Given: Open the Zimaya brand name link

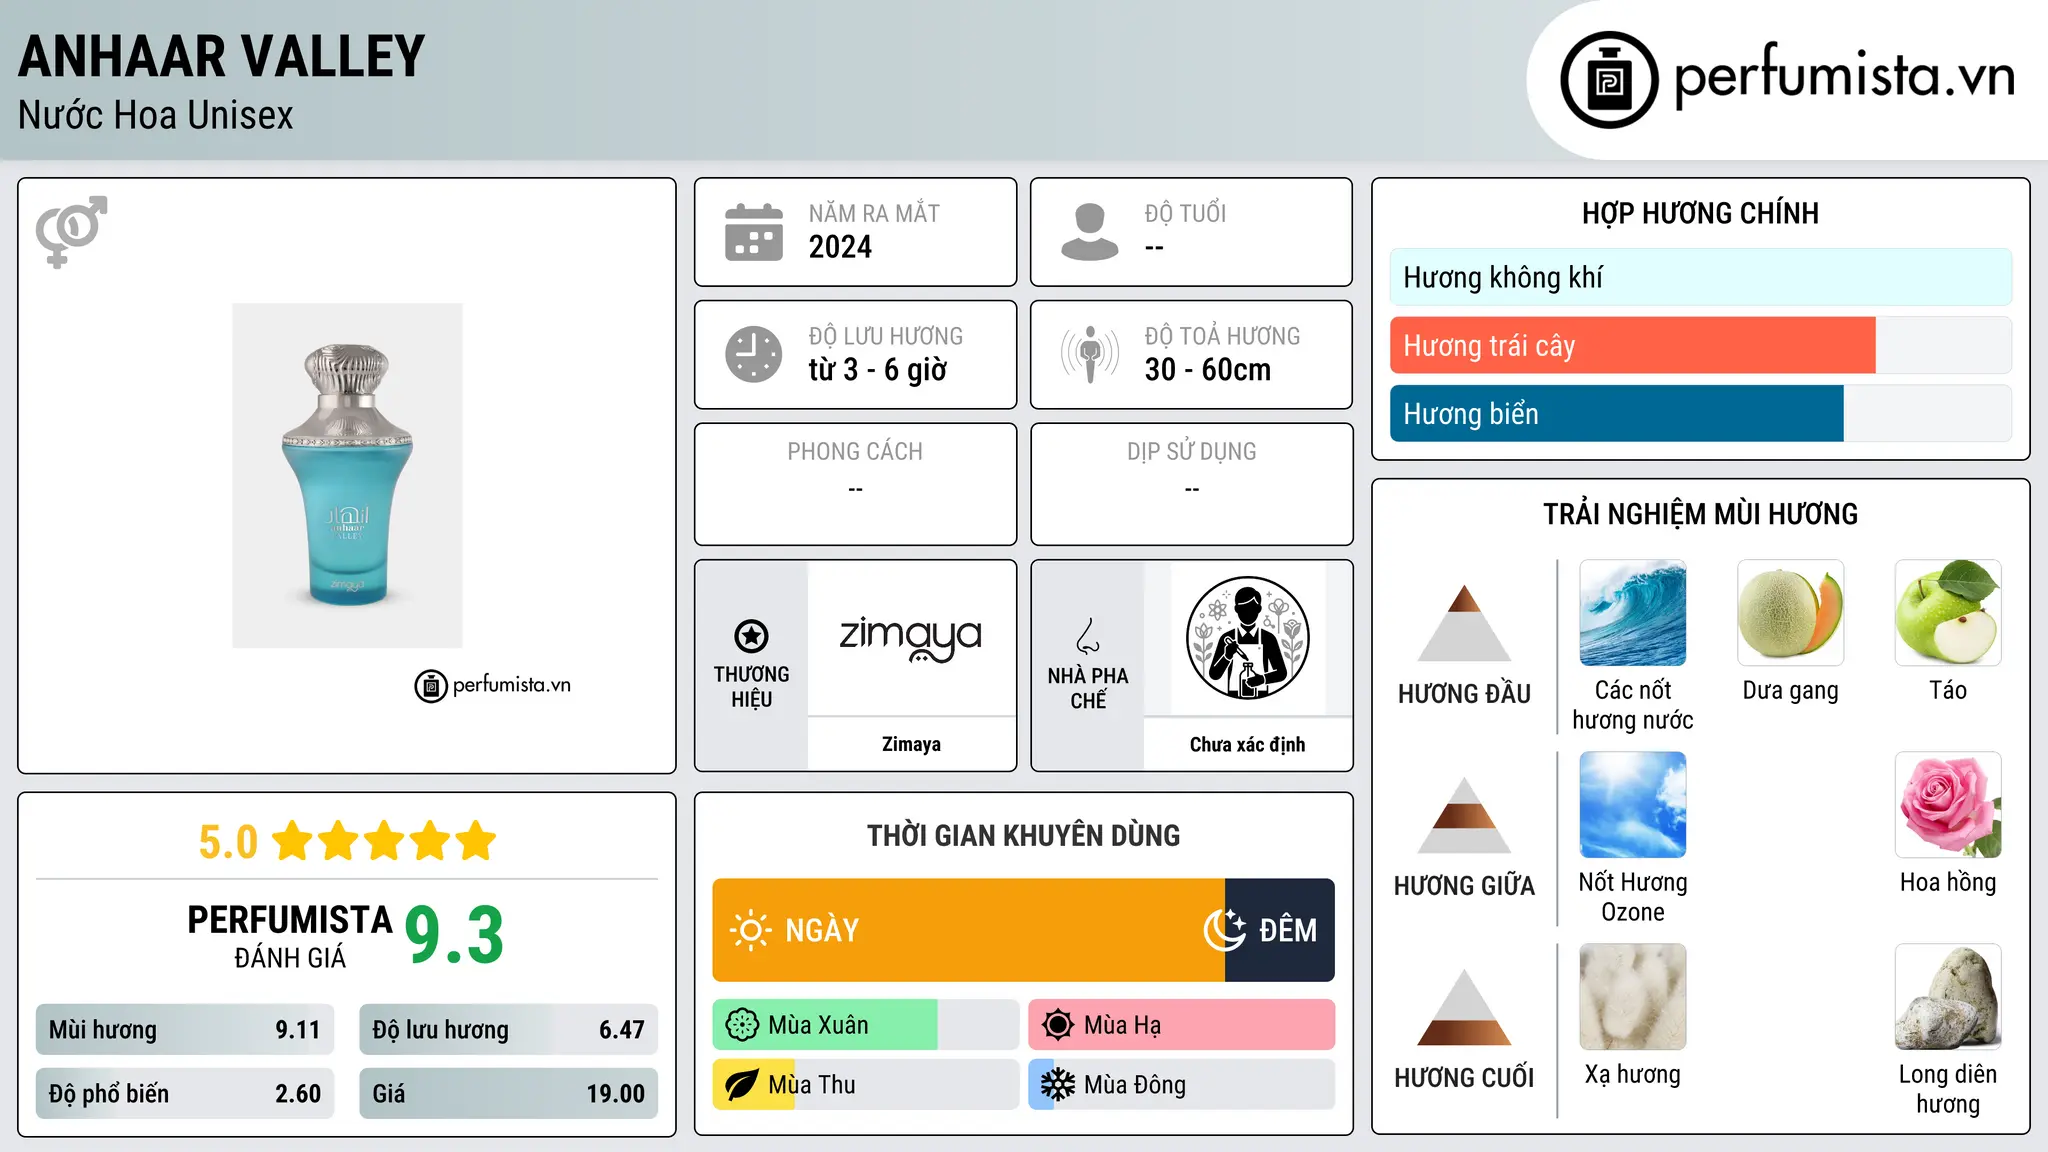Looking at the screenshot, I should click(911, 744).
